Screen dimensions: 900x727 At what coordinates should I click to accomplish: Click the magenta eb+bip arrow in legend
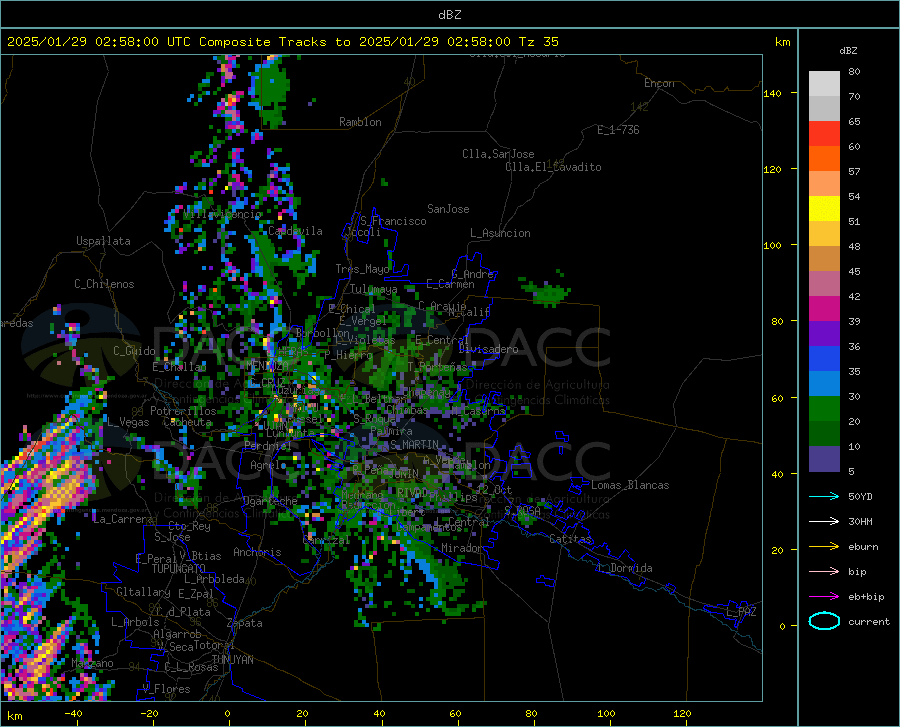[824, 596]
